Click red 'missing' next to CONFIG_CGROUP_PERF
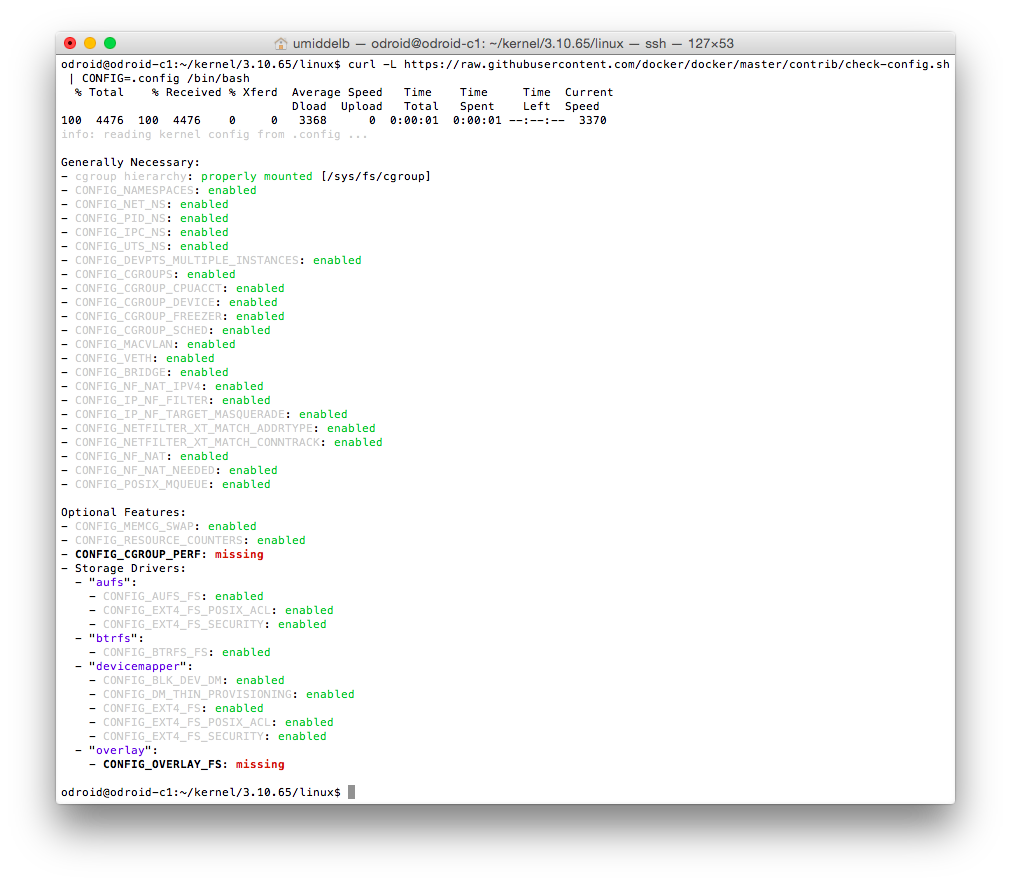This screenshot has width=1011, height=884. pos(239,555)
